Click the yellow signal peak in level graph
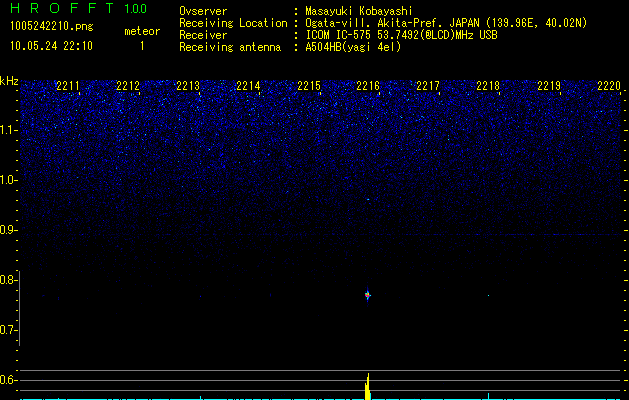629x400 pixels. [x=368, y=388]
